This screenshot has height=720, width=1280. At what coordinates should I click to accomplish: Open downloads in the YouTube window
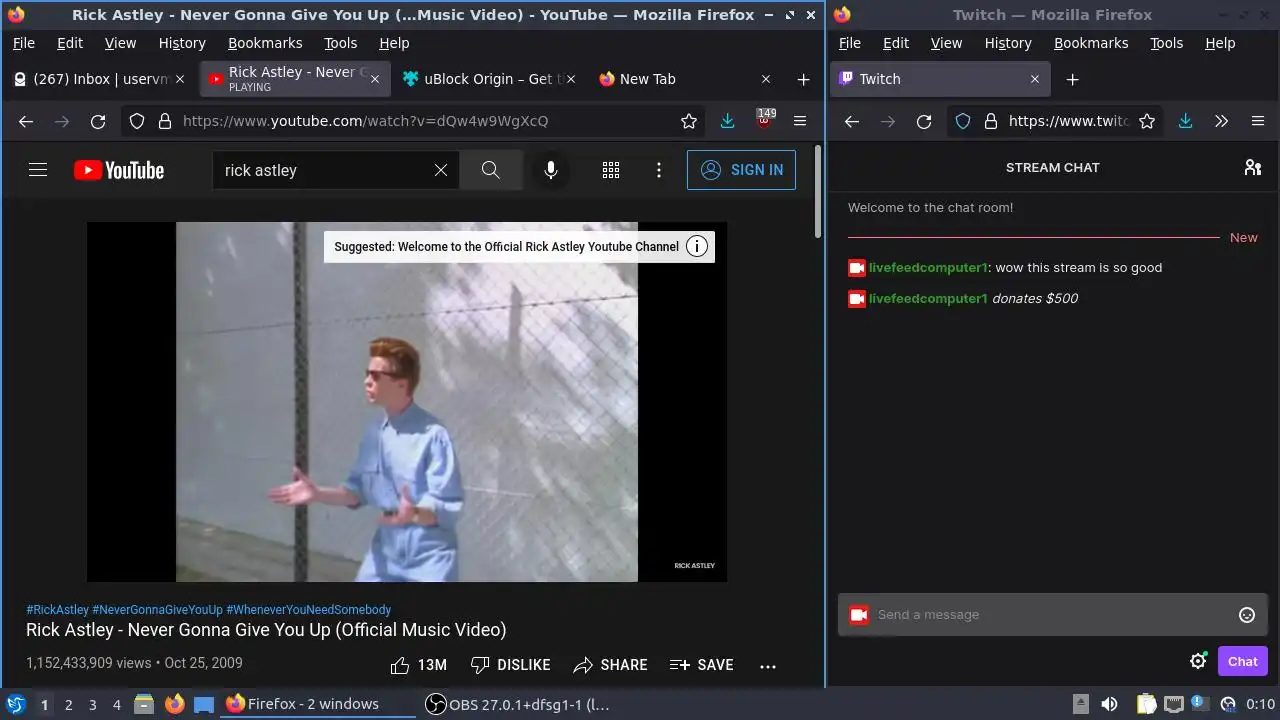pyautogui.click(x=728, y=121)
